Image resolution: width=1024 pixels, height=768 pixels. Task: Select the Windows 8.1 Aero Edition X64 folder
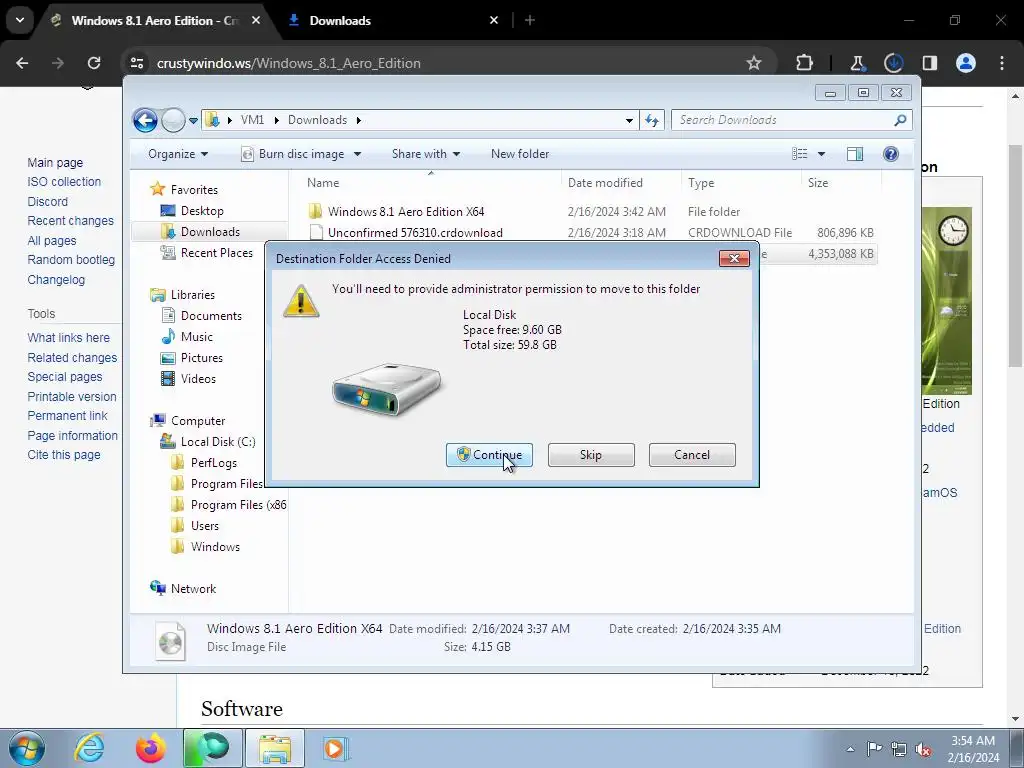[x=406, y=212]
